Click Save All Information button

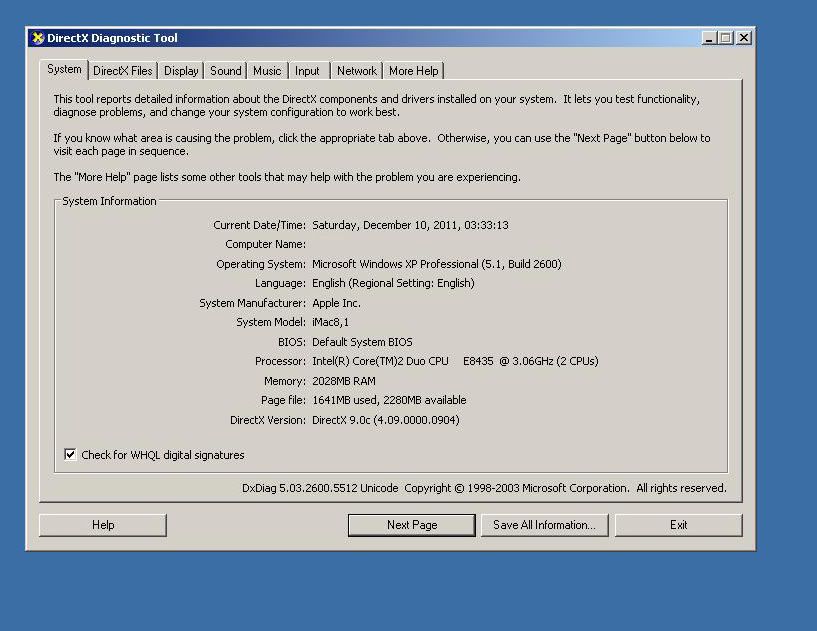[x=544, y=525]
